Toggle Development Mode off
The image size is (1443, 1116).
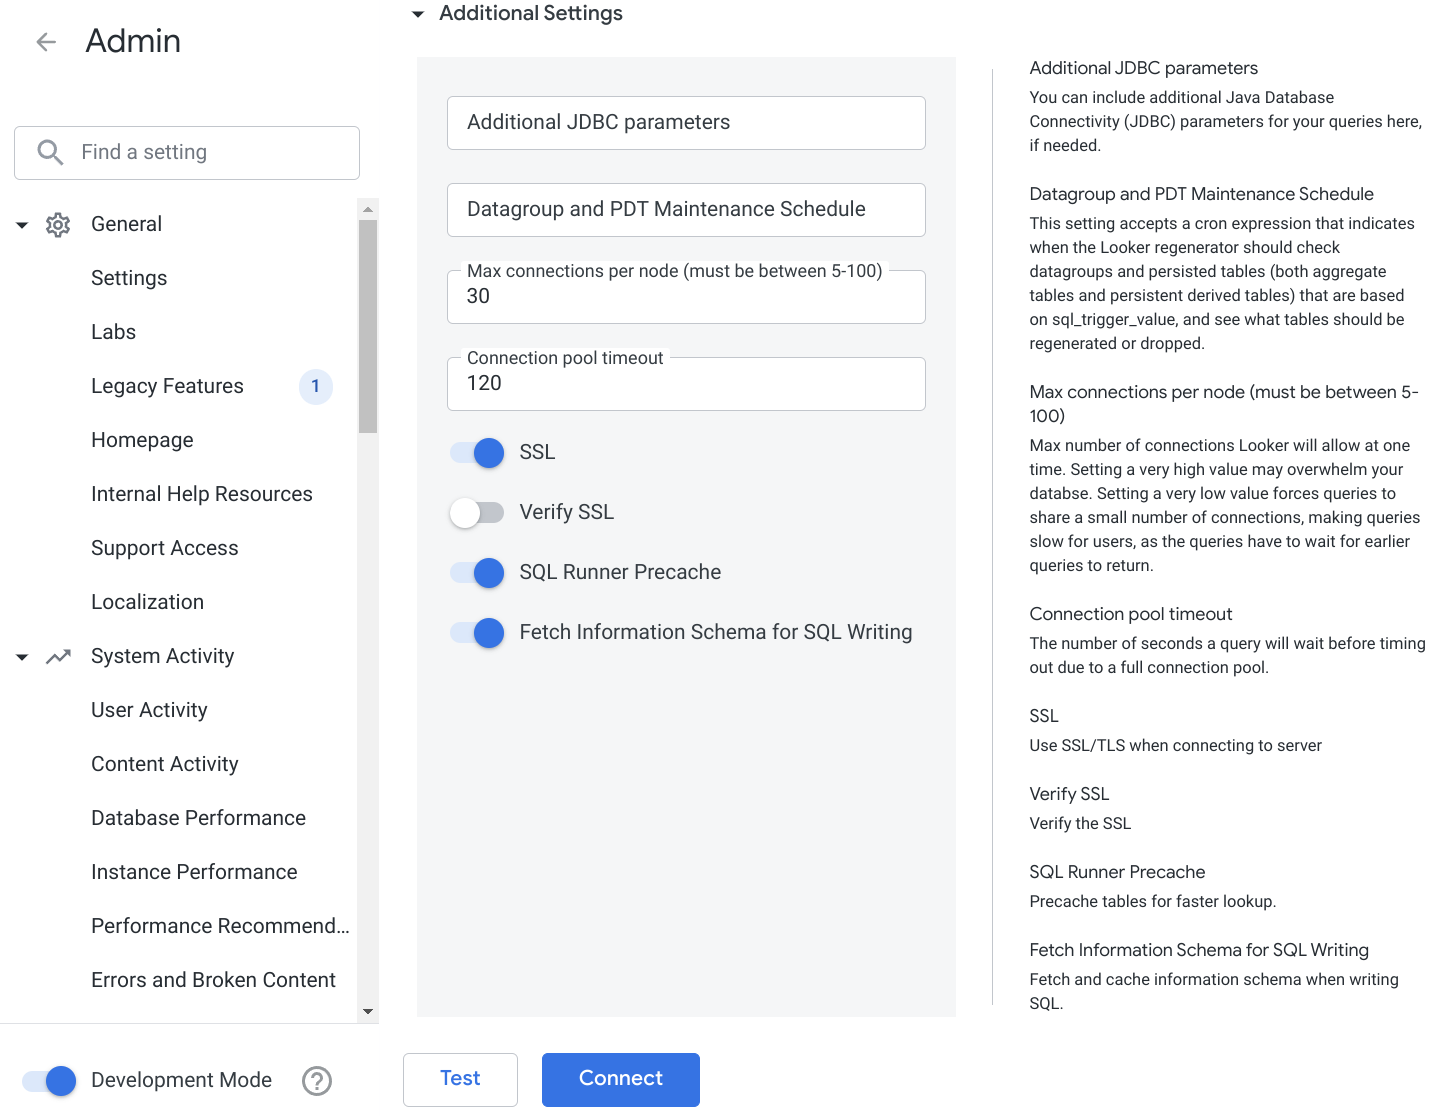pyautogui.click(x=47, y=1080)
